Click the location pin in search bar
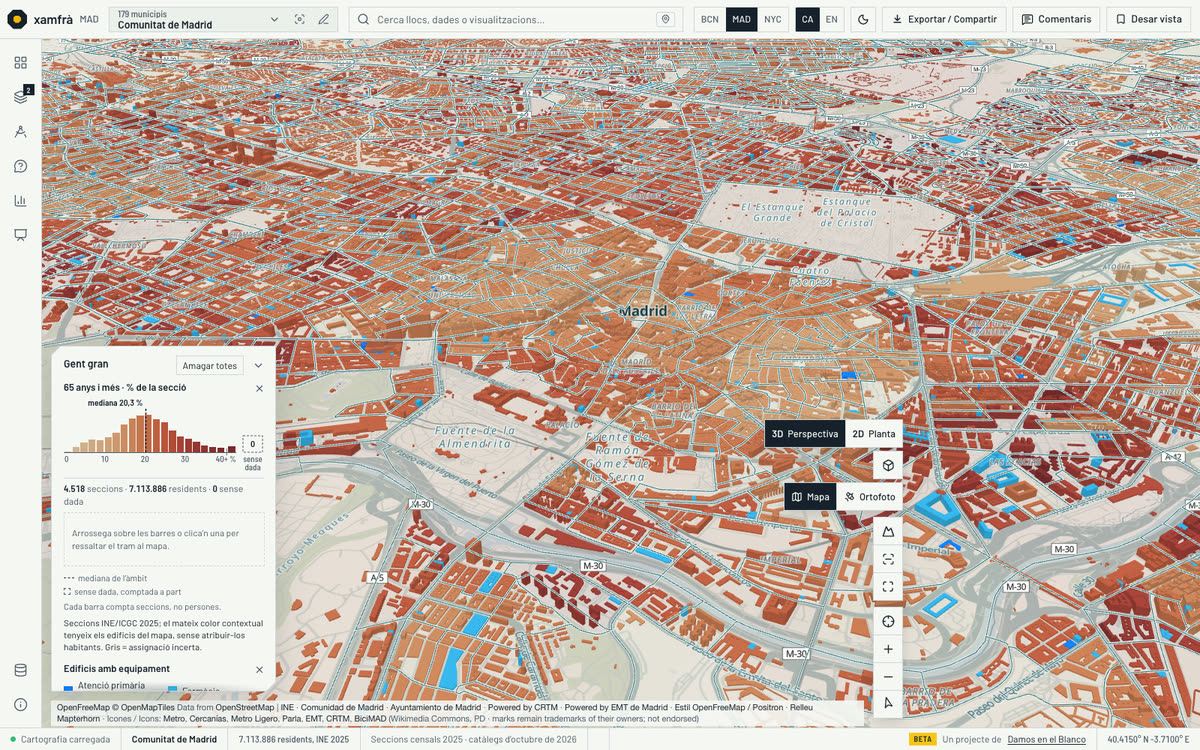Screen dimensions: 1200x750 665,19
